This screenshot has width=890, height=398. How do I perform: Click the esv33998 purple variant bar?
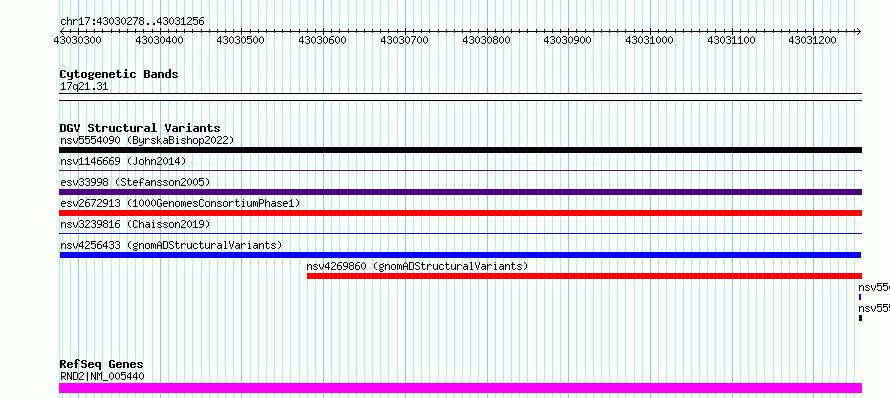tap(460, 192)
